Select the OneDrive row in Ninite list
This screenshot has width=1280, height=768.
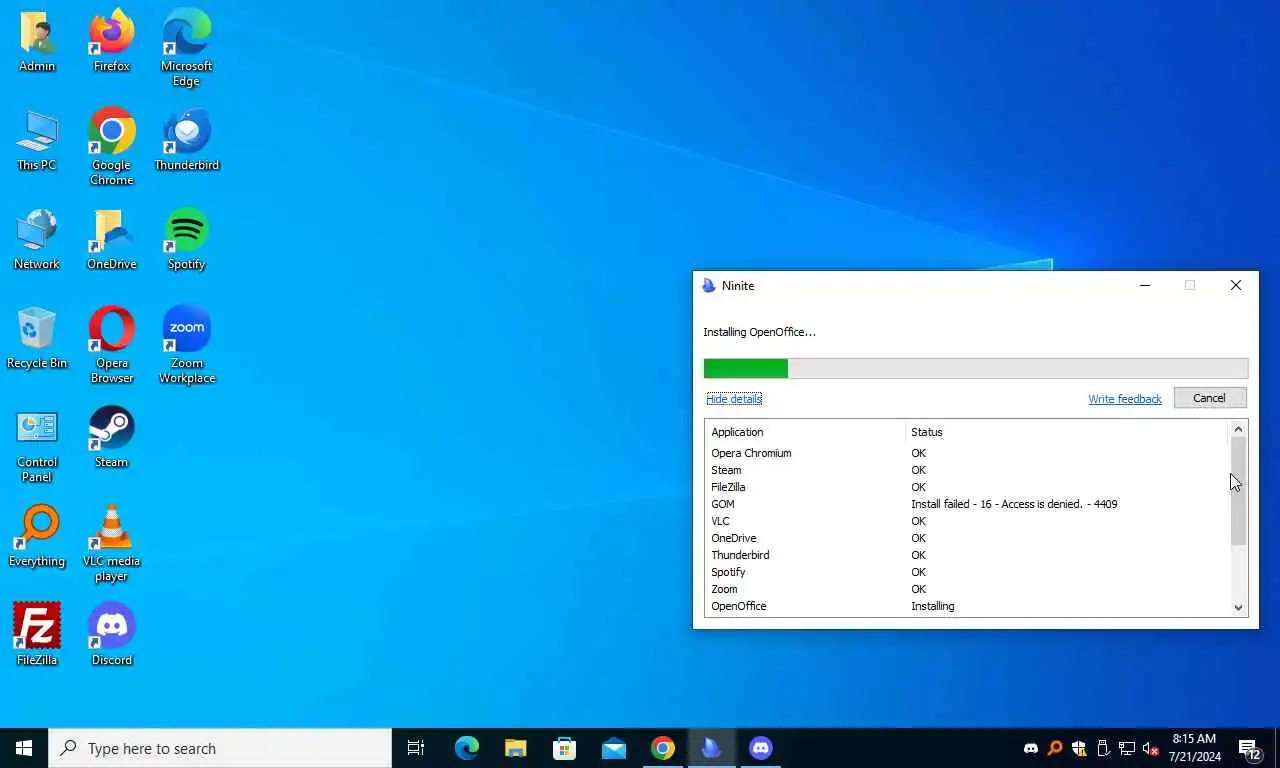(x=967, y=538)
